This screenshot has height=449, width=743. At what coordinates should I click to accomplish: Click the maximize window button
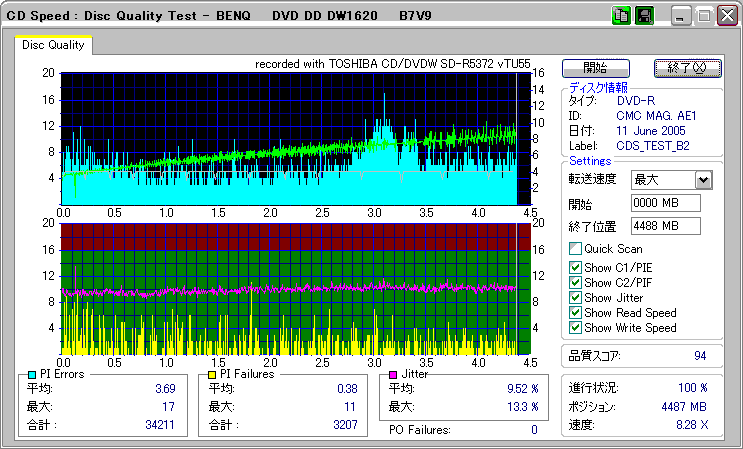pyautogui.click(x=705, y=16)
